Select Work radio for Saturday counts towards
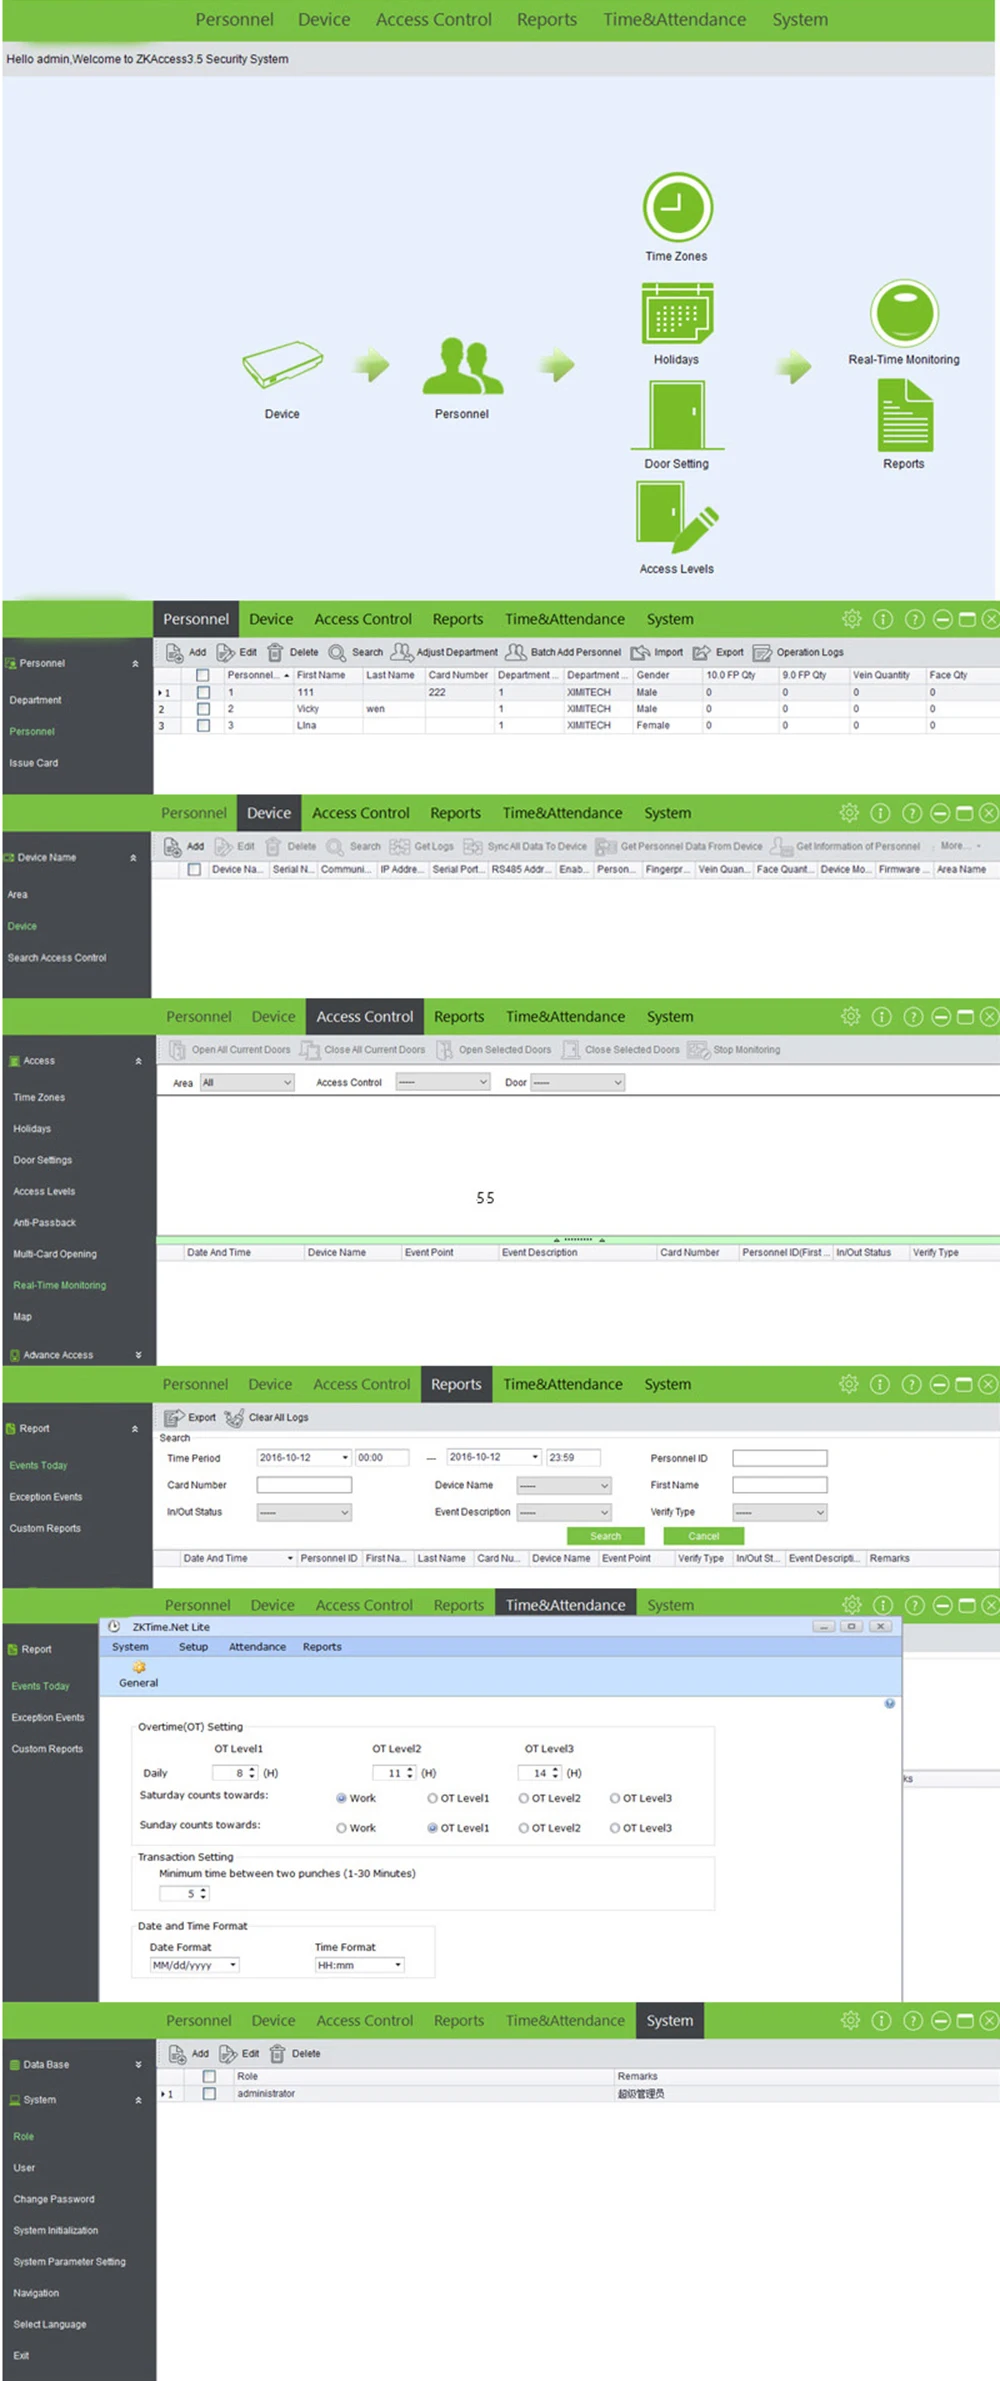Screen dimensions: 1000x2381 (x=341, y=1798)
